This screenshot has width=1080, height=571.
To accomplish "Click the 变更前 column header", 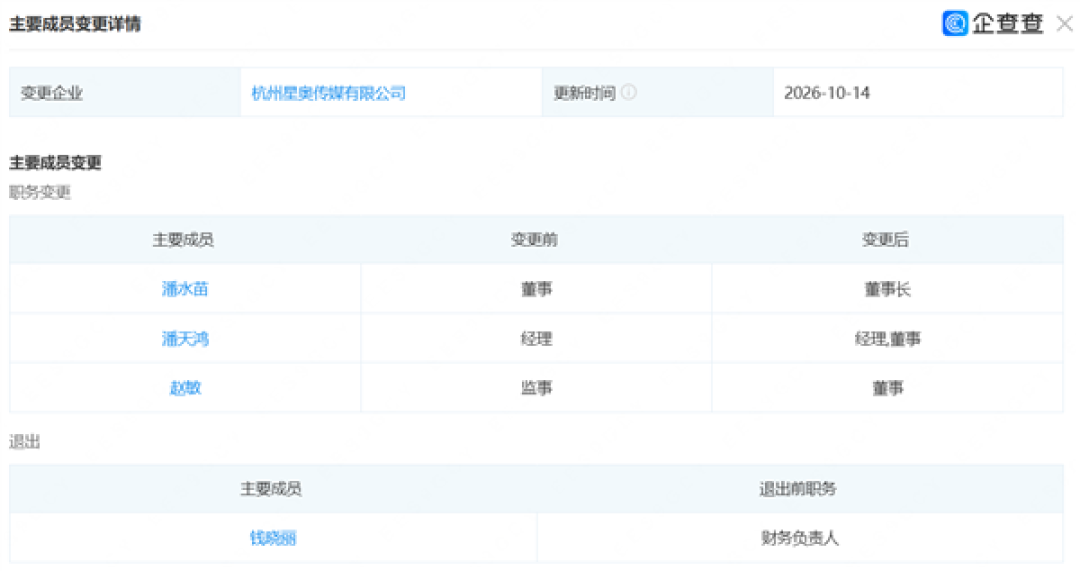I will [x=534, y=239].
